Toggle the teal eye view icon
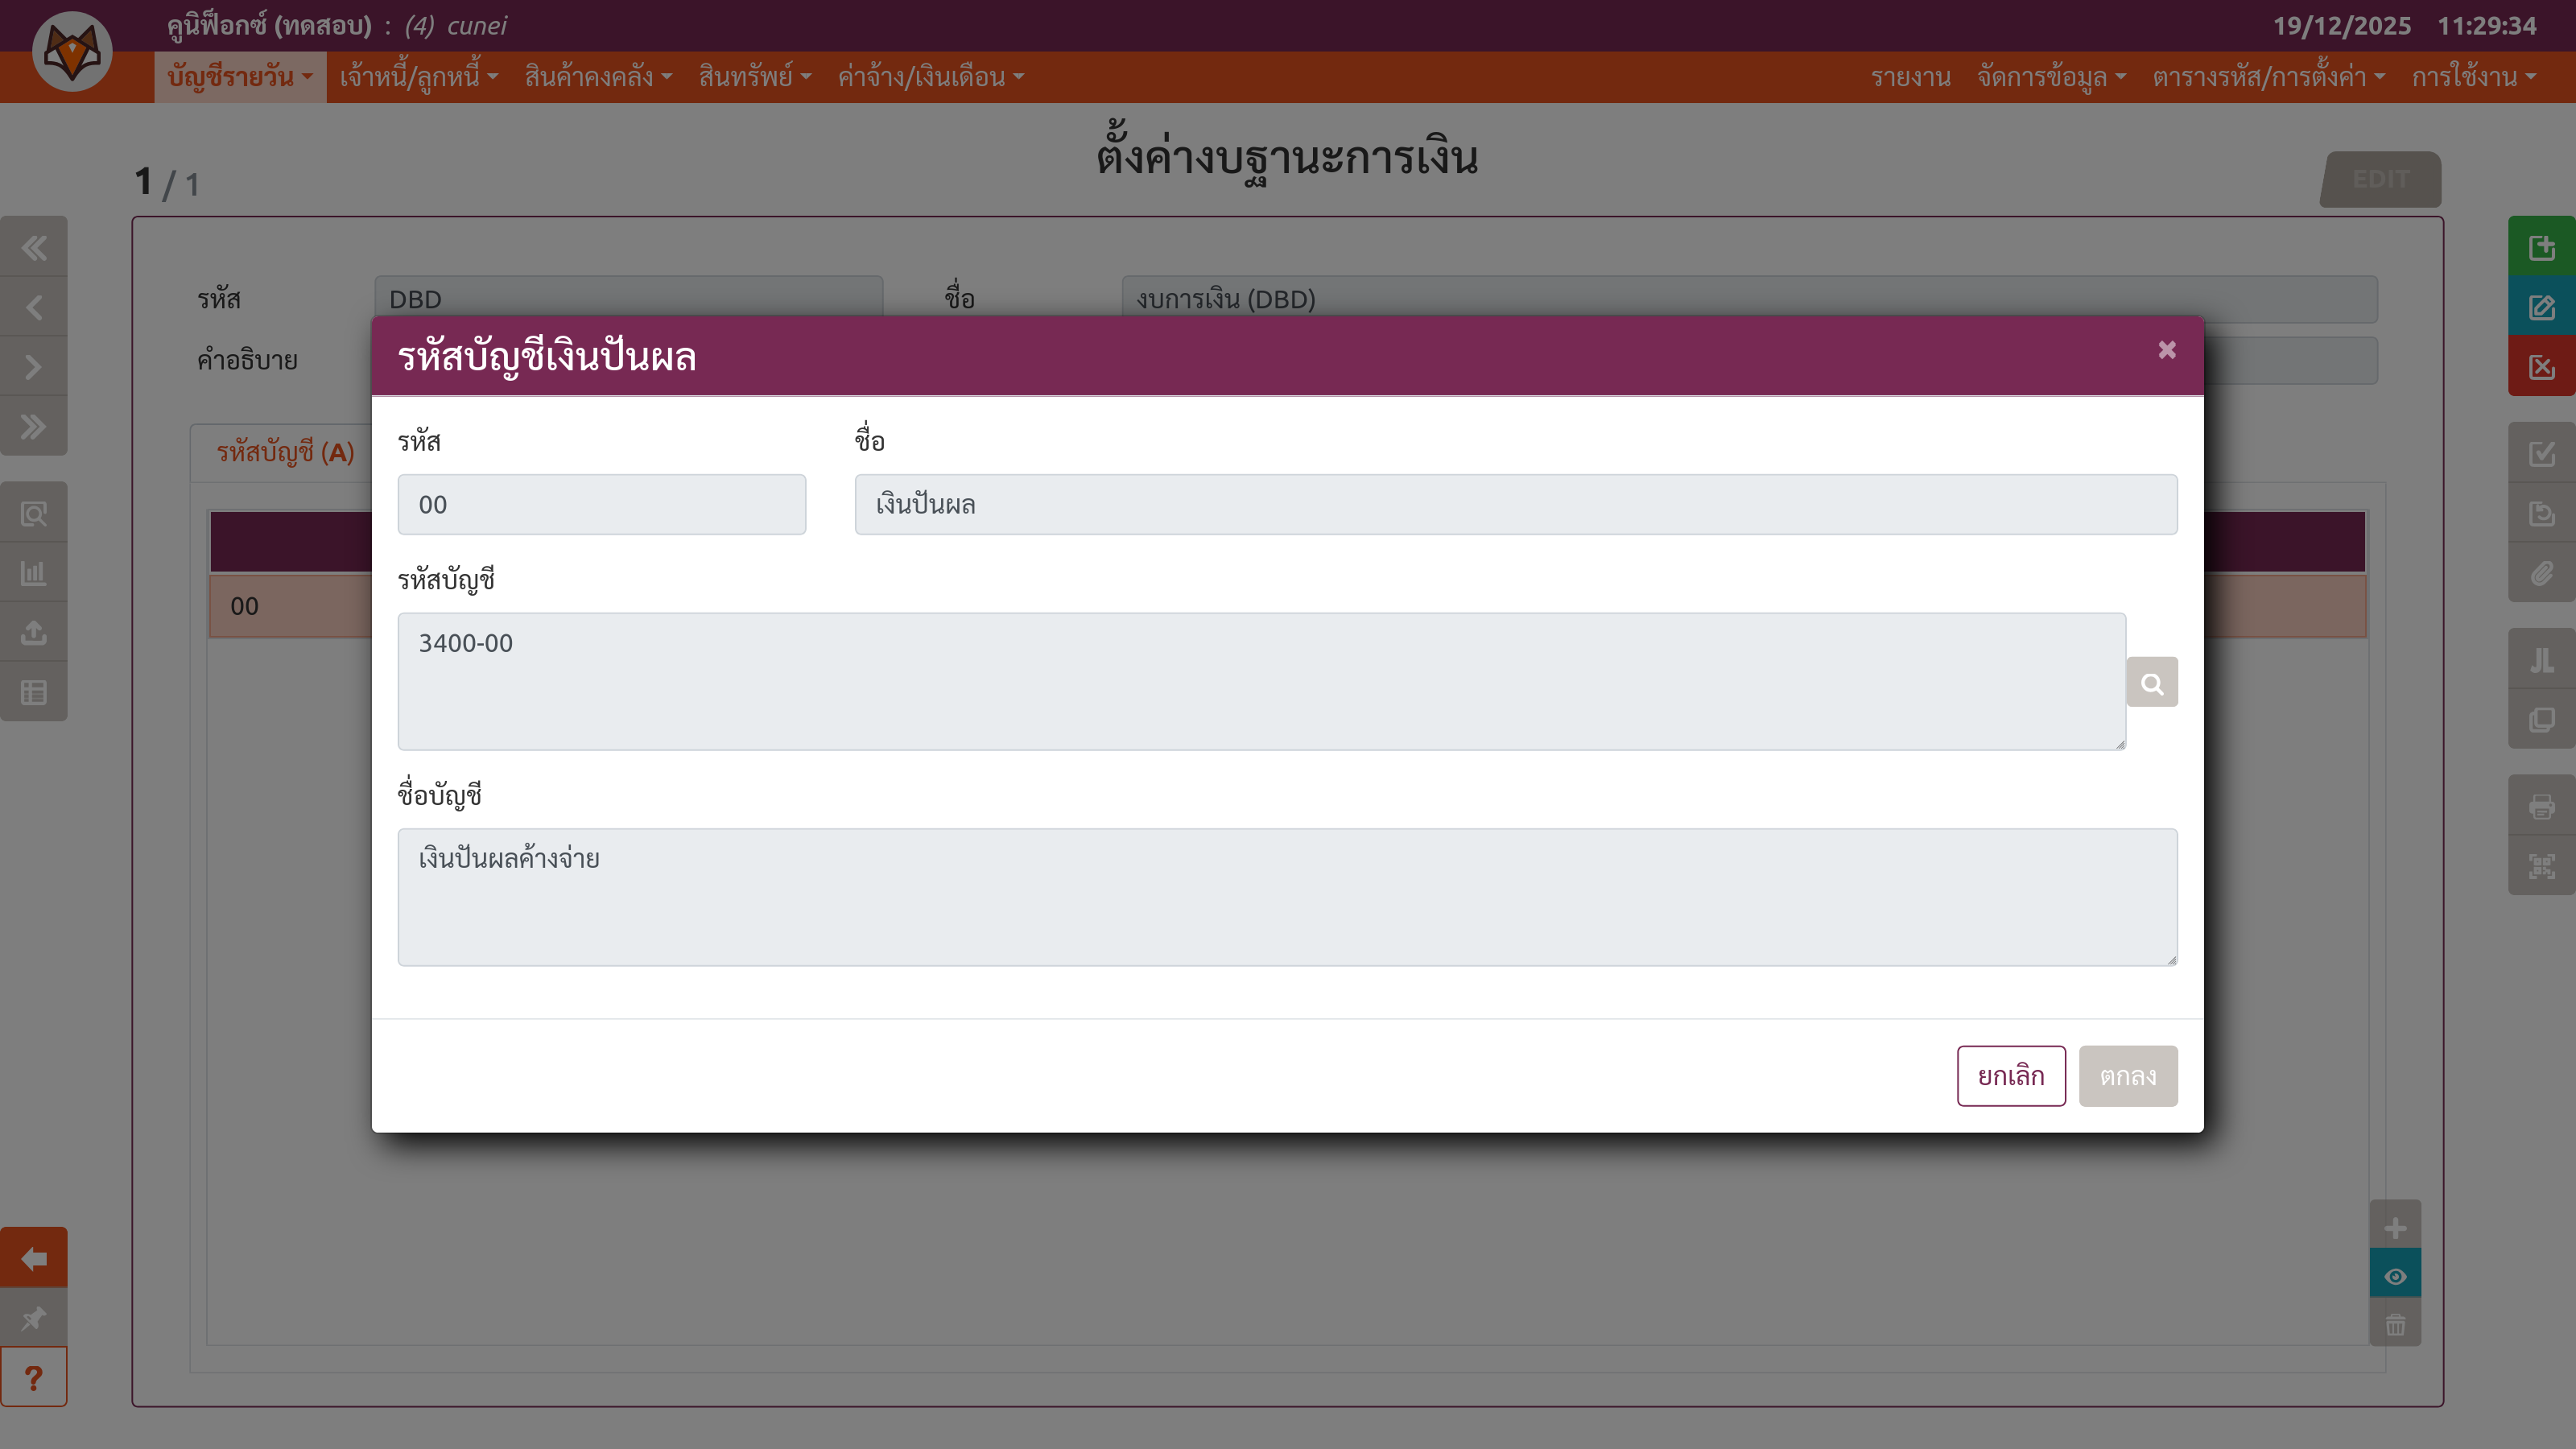Image resolution: width=2576 pixels, height=1449 pixels. click(x=2395, y=1276)
